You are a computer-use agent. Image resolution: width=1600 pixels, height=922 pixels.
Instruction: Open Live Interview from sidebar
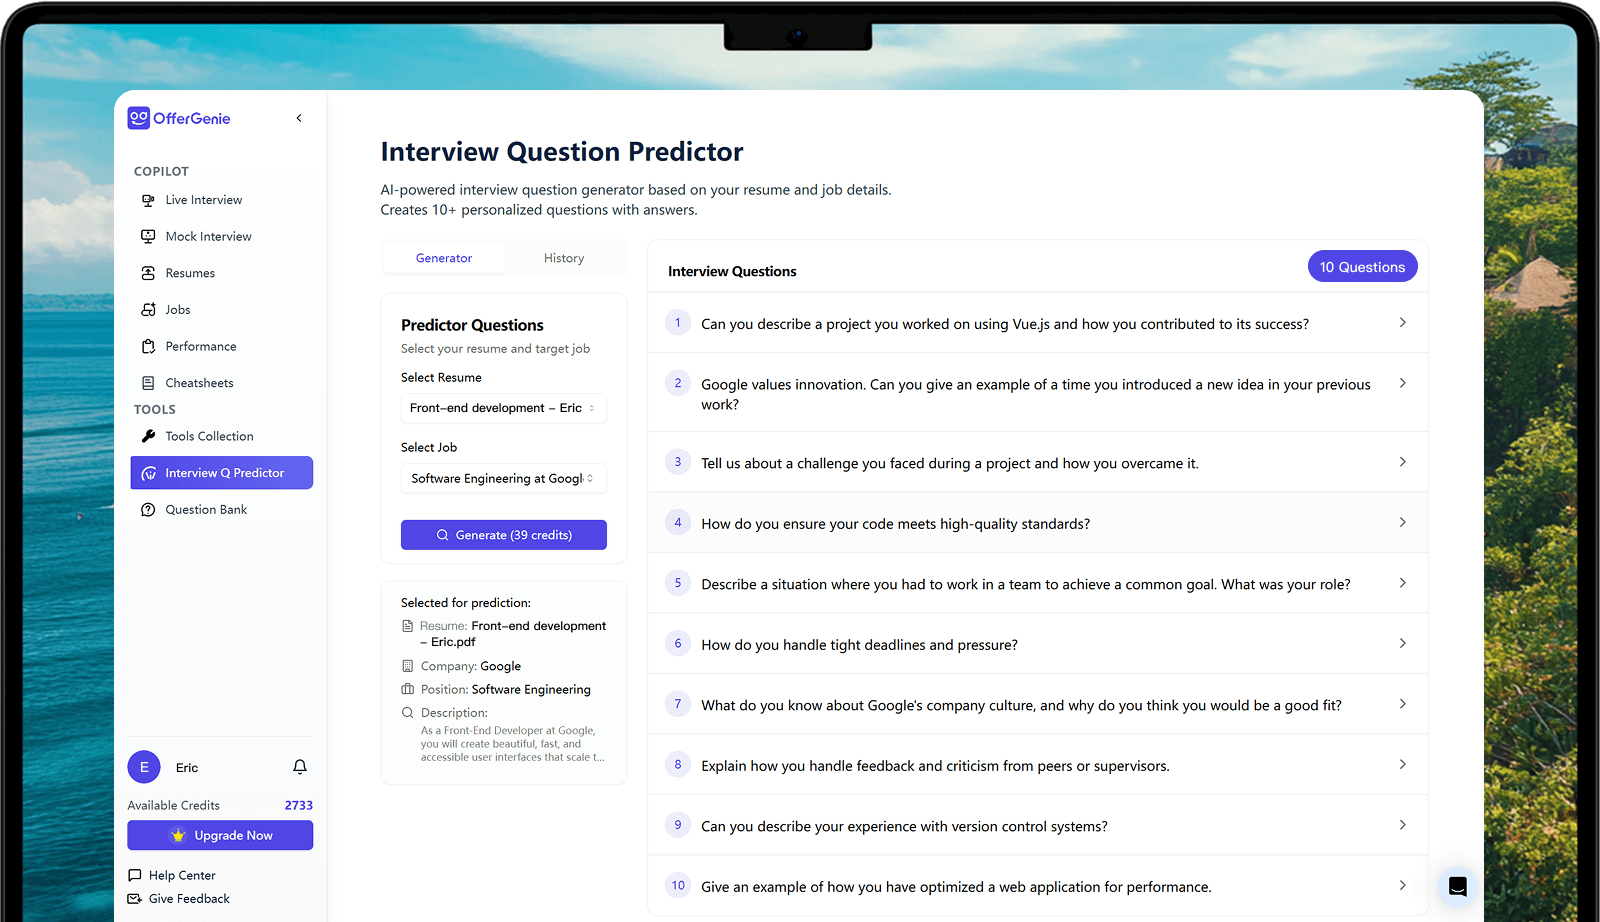point(203,200)
